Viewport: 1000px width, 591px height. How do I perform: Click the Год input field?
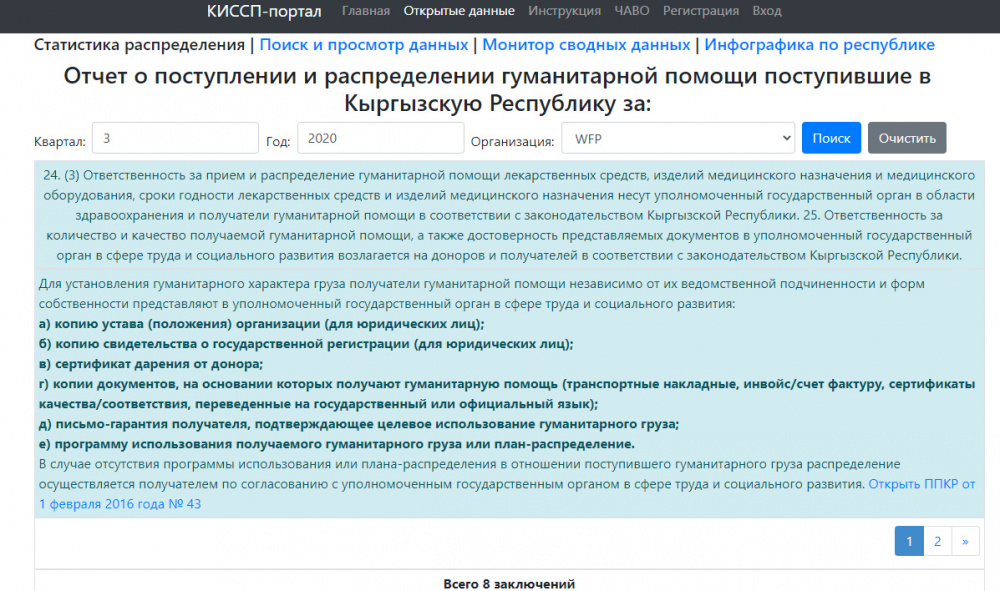pyautogui.click(x=381, y=138)
